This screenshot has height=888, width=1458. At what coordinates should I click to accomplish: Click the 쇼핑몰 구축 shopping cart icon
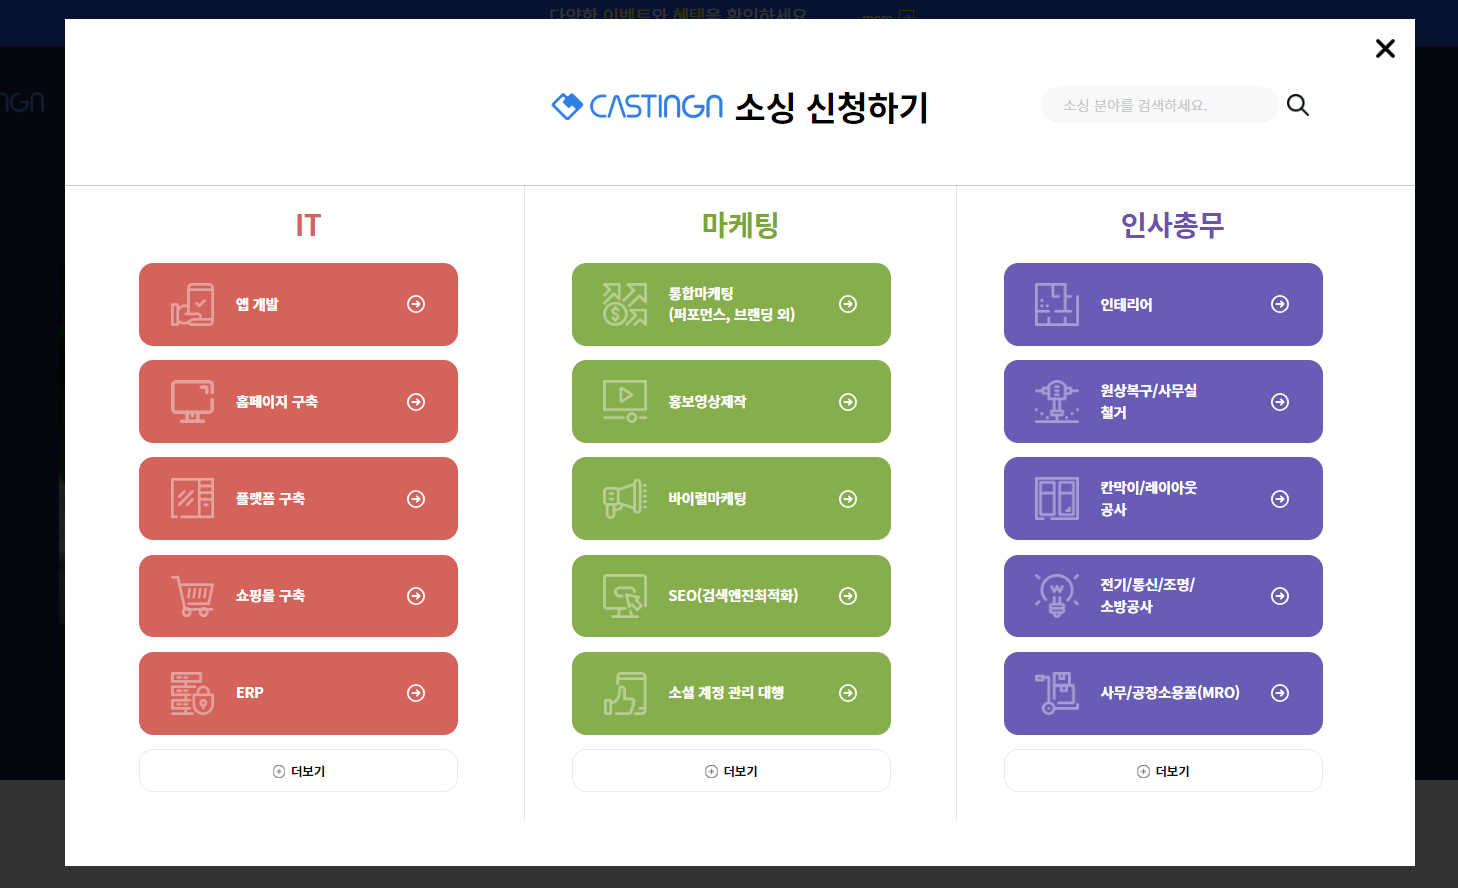coord(192,596)
